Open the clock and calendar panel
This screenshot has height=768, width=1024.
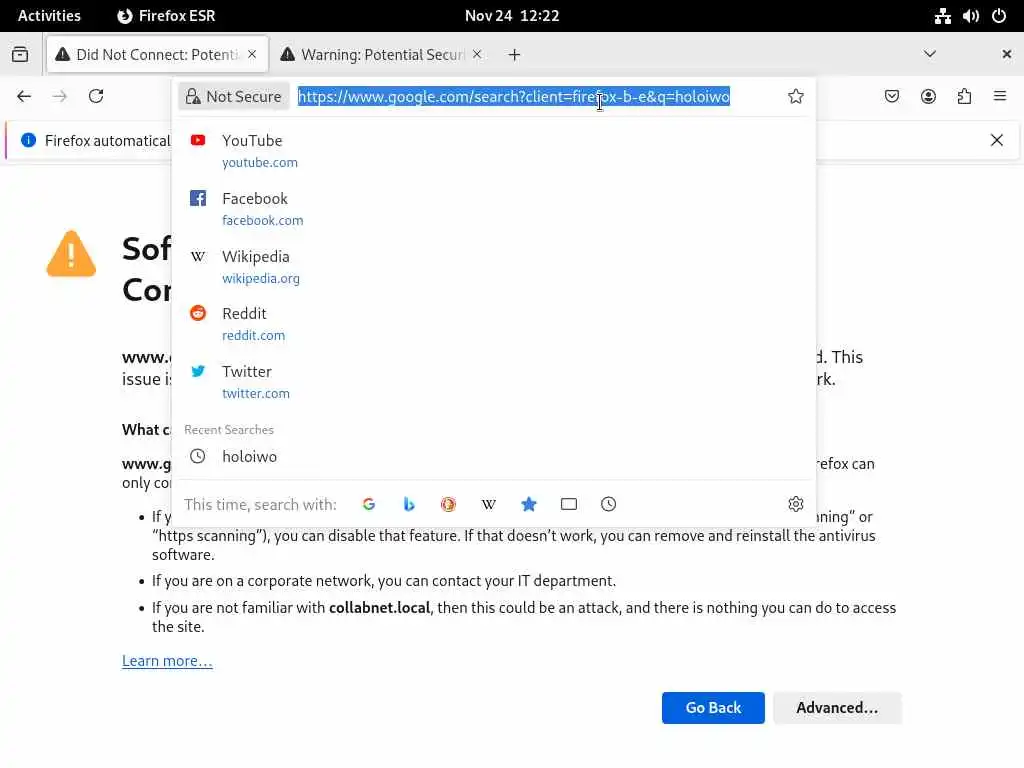[512, 16]
